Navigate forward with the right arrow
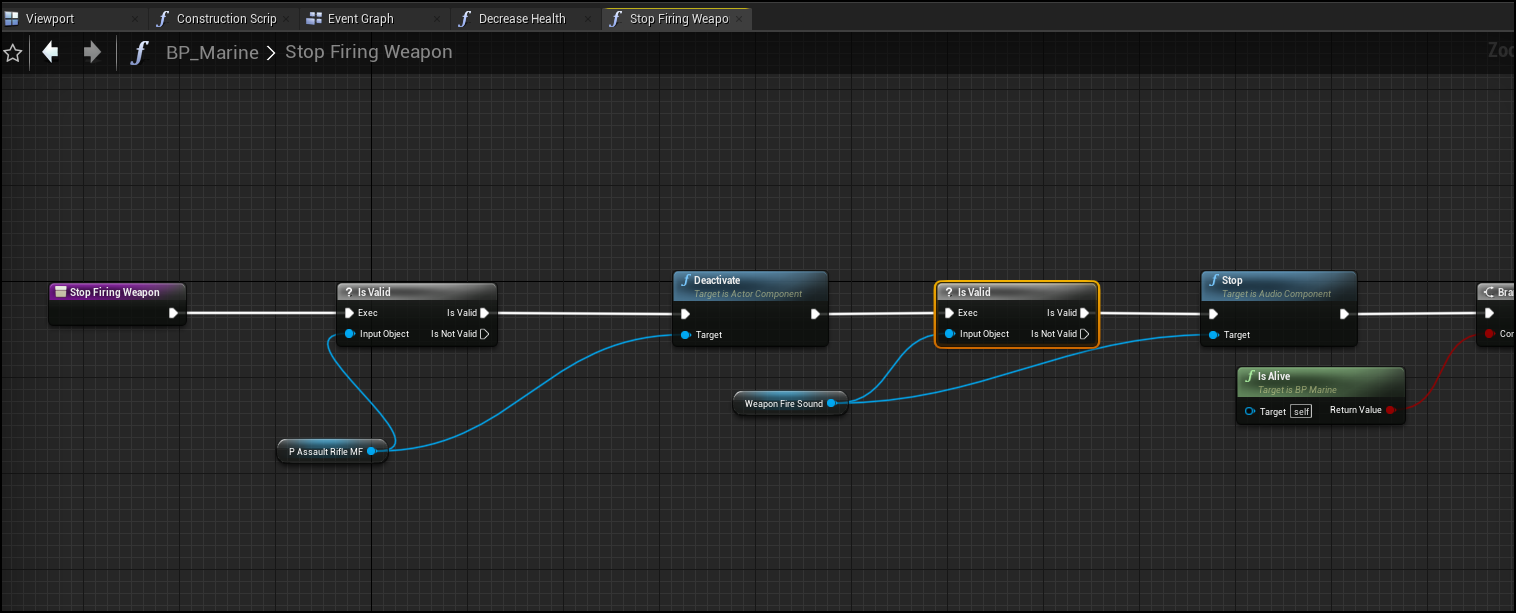 (x=92, y=52)
